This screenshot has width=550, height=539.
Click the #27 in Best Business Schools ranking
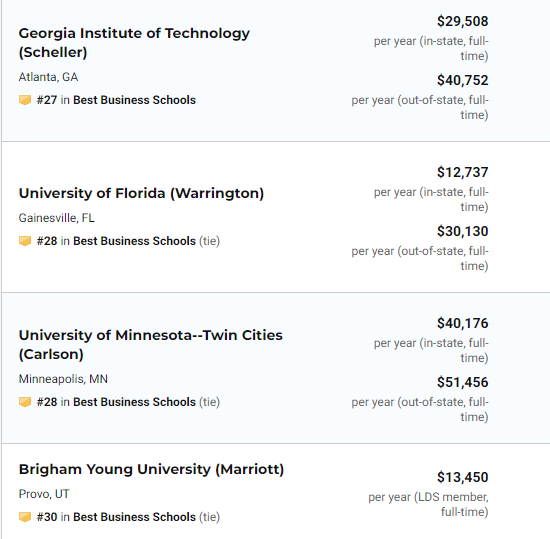(x=116, y=100)
